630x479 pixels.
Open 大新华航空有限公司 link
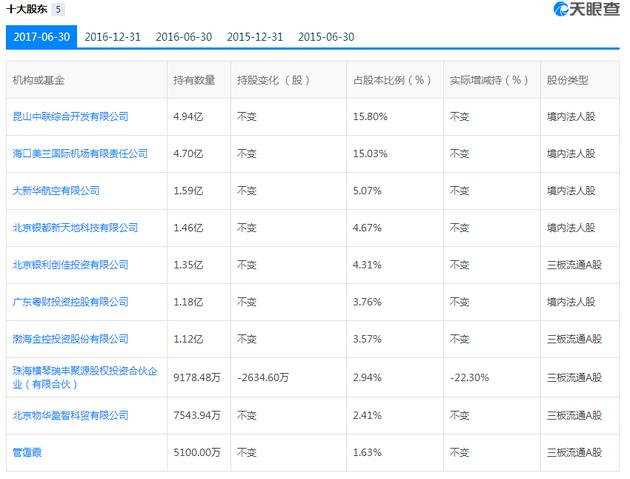tap(56, 190)
